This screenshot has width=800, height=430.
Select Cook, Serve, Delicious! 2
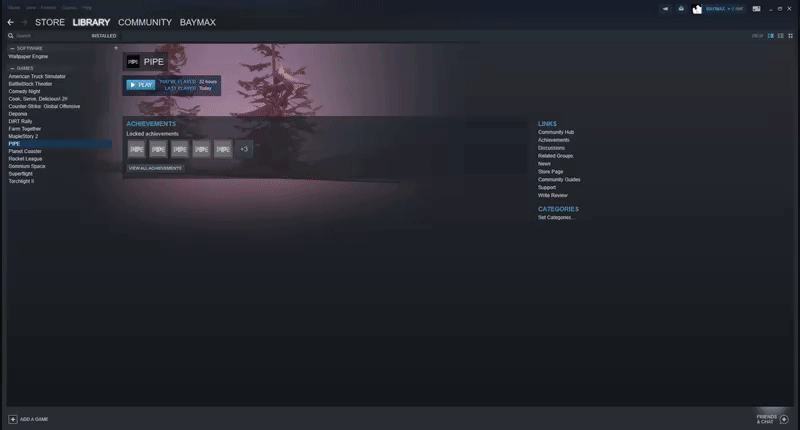[38, 99]
